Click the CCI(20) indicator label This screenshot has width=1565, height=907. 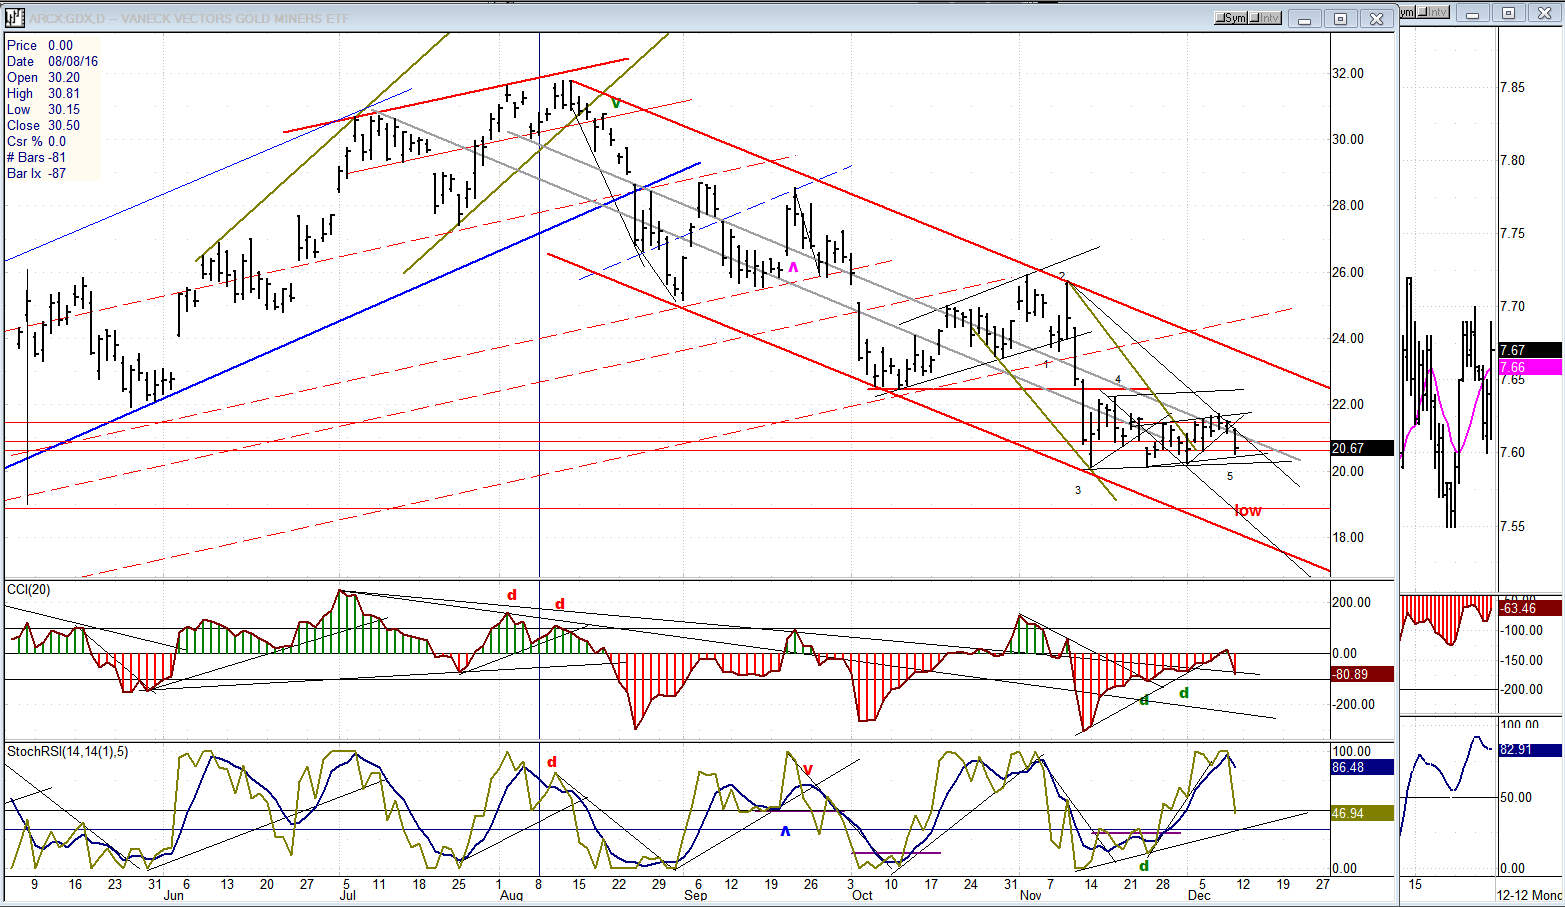point(29,590)
